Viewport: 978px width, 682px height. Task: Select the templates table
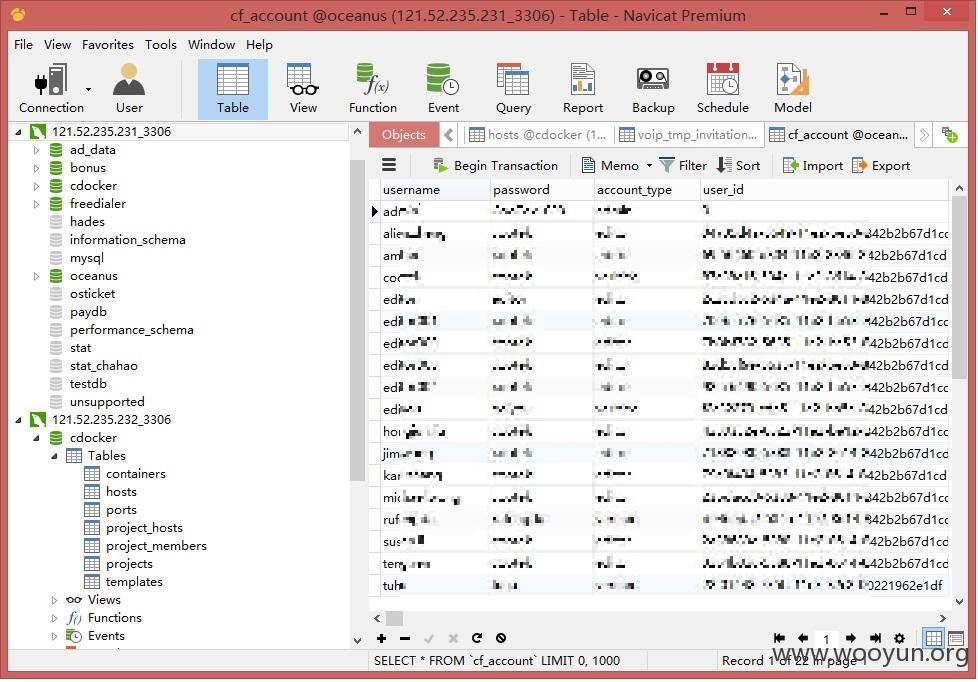click(x=134, y=582)
